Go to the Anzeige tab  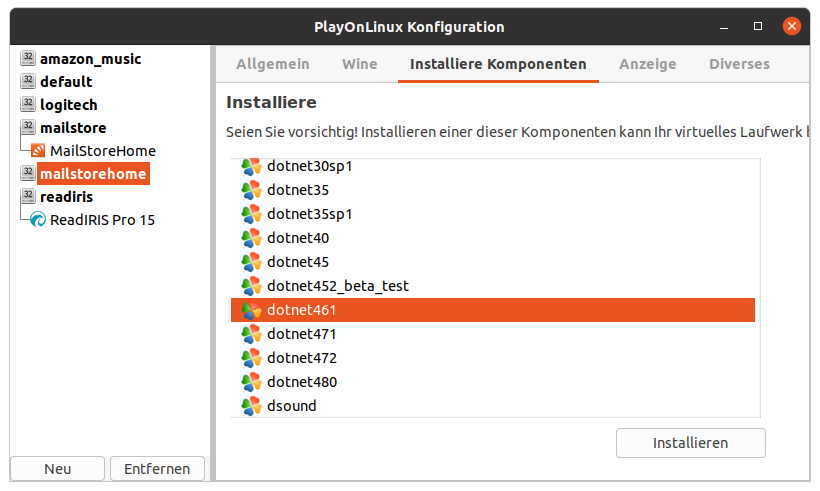coord(648,64)
